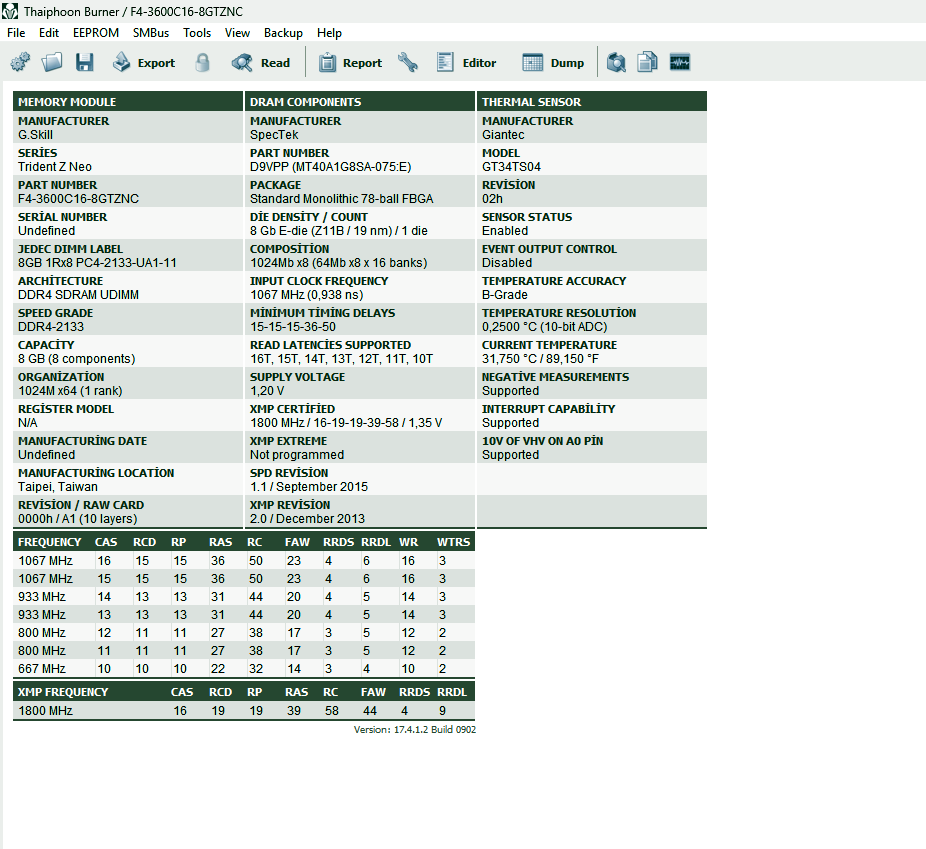Click the FREQUENCY header in timing table
Viewport: 926px width, 849px height.
[50, 542]
